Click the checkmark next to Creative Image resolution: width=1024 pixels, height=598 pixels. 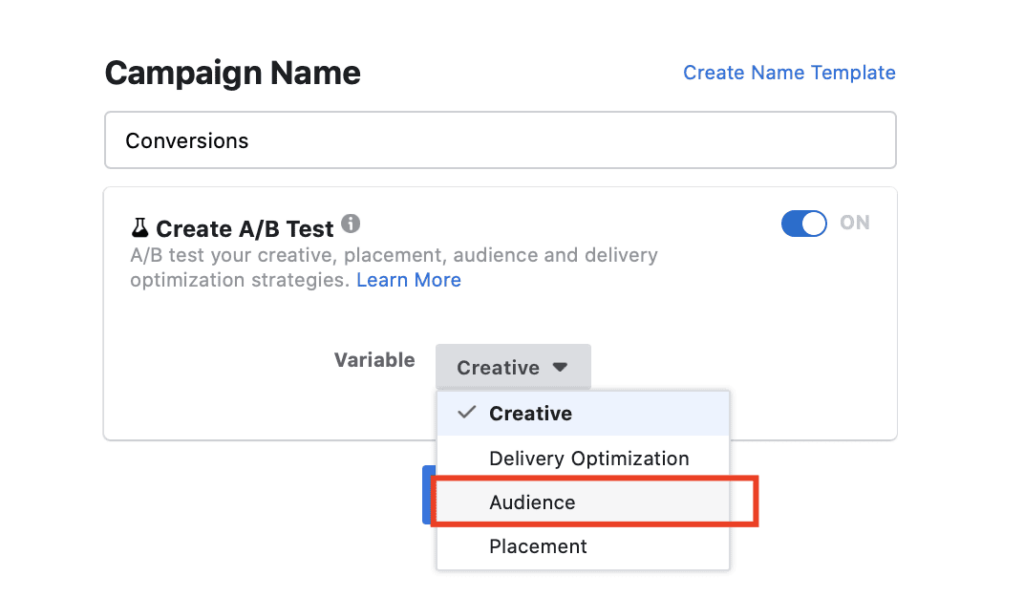click(x=466, y=413)
